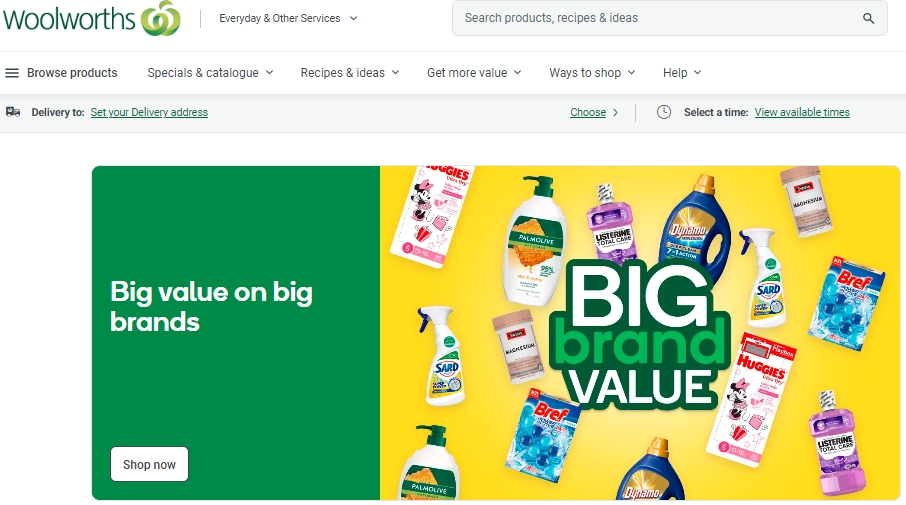The width and height of the screenshot is (906, 505).
Task: Click the chevron arrow next to Choose
Action: tap(615, 113)
